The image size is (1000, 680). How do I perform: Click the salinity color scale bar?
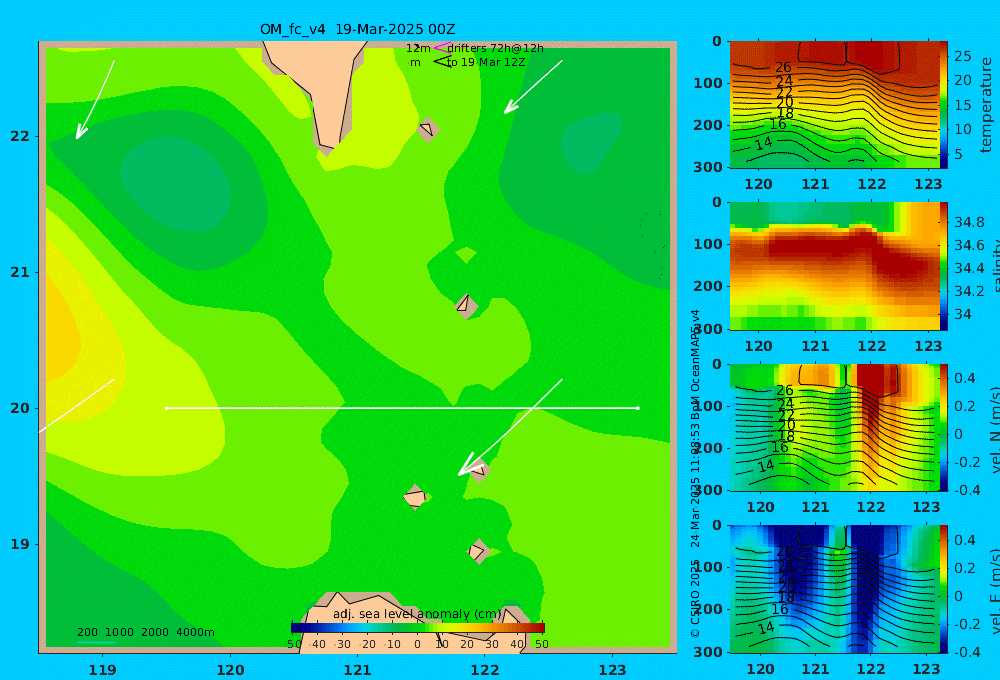(x=944, y=266)
